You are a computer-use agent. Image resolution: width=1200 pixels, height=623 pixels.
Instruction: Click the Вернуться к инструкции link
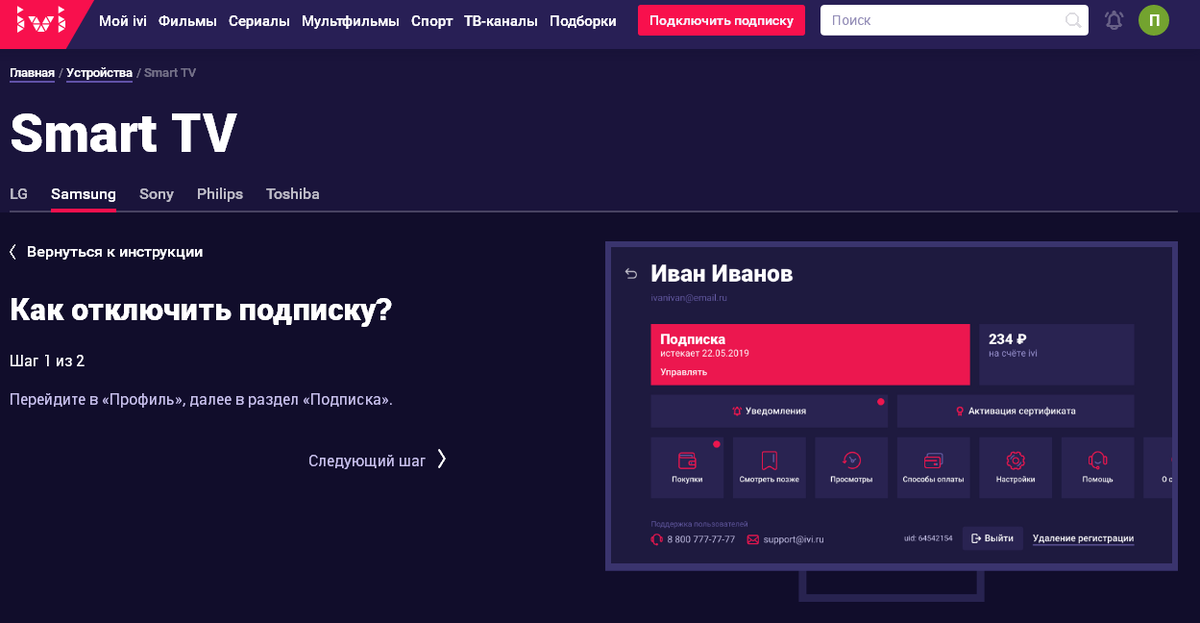pos(115,252)
